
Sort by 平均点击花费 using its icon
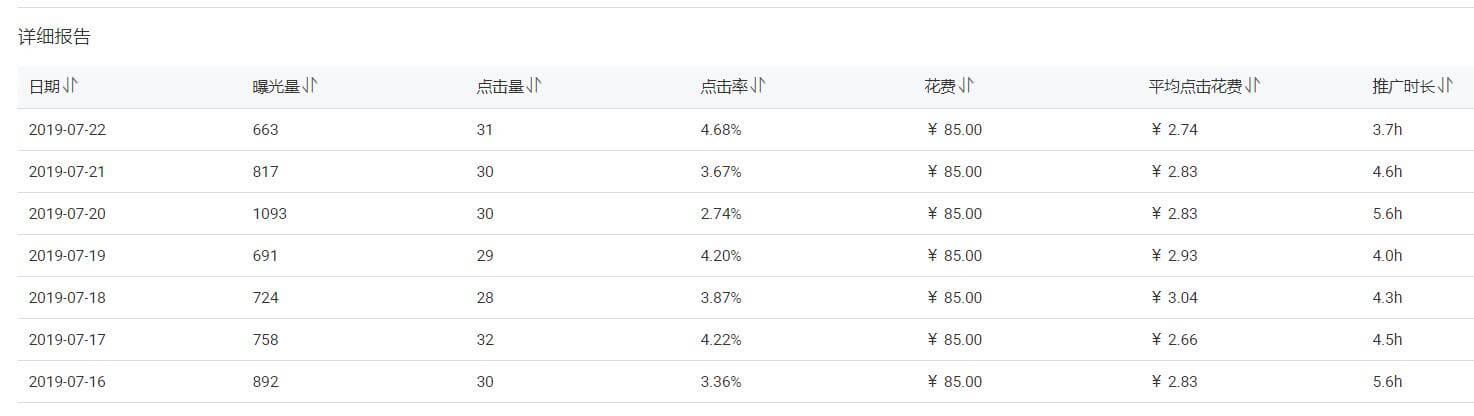pyautogui.click(x=1252, y=87)
